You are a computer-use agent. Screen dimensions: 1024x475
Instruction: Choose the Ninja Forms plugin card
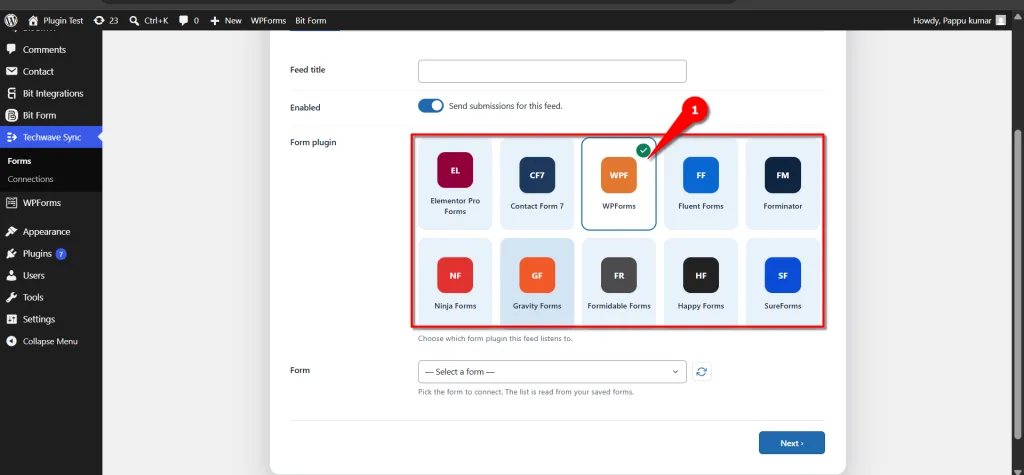(x=455, y=282)
